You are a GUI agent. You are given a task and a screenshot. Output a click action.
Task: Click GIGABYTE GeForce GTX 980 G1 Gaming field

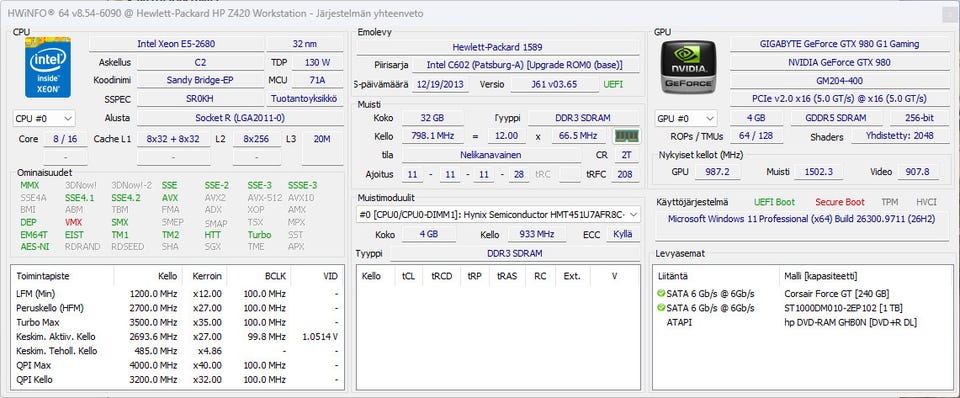pos(839,44)
